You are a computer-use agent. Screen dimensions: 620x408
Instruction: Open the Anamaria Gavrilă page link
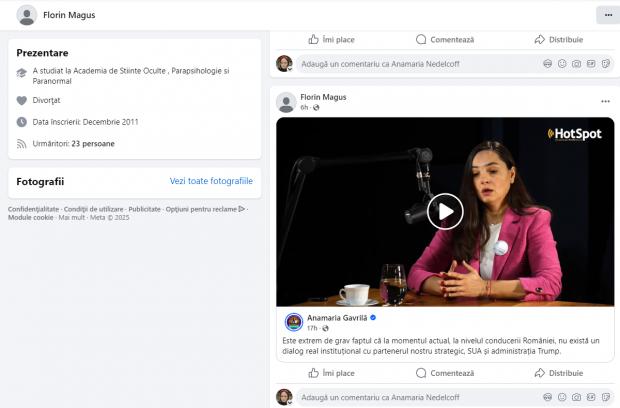[337, 317]
